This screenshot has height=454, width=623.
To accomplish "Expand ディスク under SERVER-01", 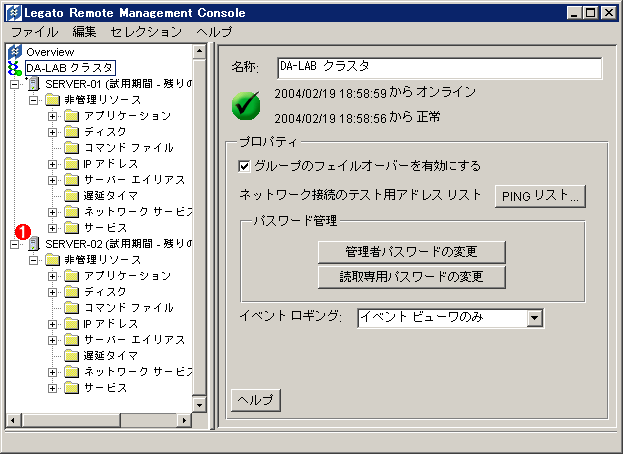I will coord(52,132).
